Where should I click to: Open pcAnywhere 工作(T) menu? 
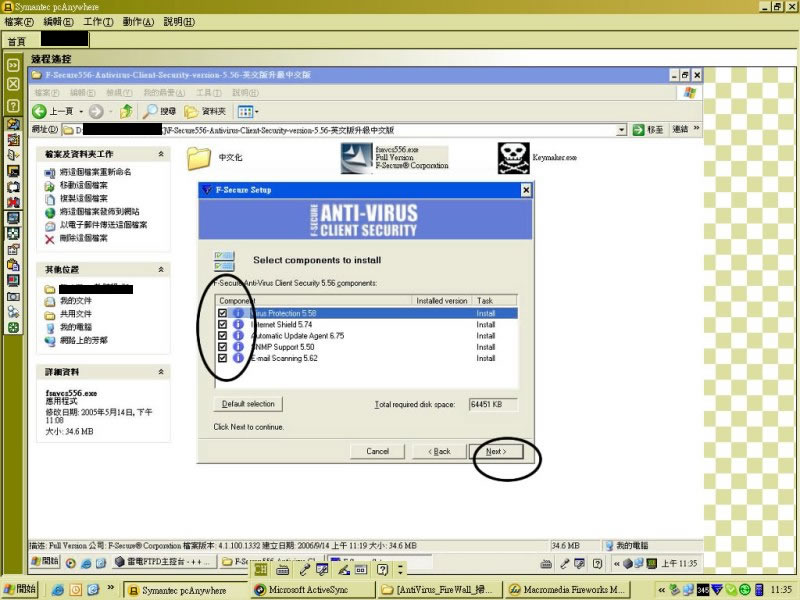[98, 21]
